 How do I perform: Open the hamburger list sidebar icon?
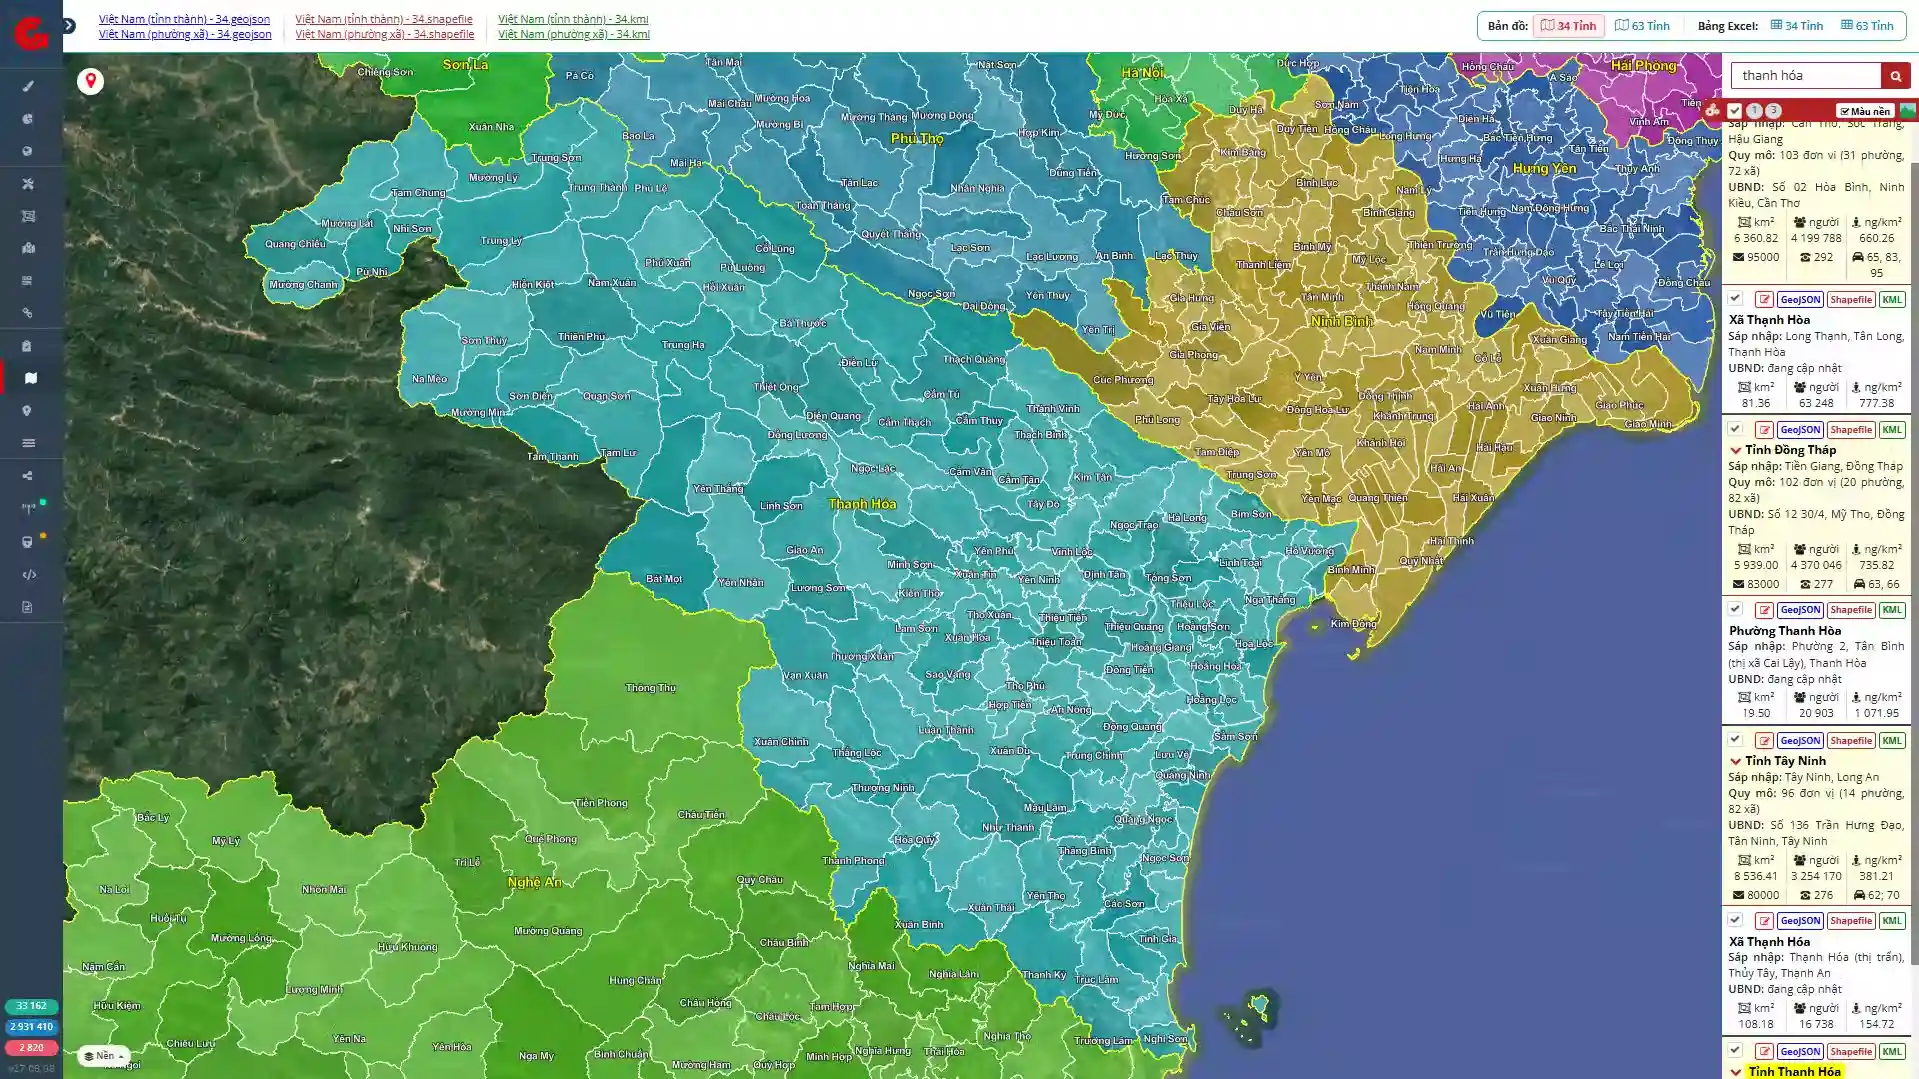pos(28,443)
